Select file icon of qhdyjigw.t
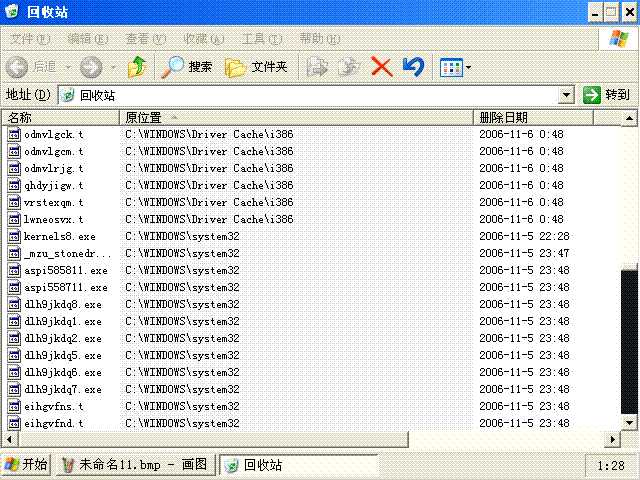 (x=14, y=185)
